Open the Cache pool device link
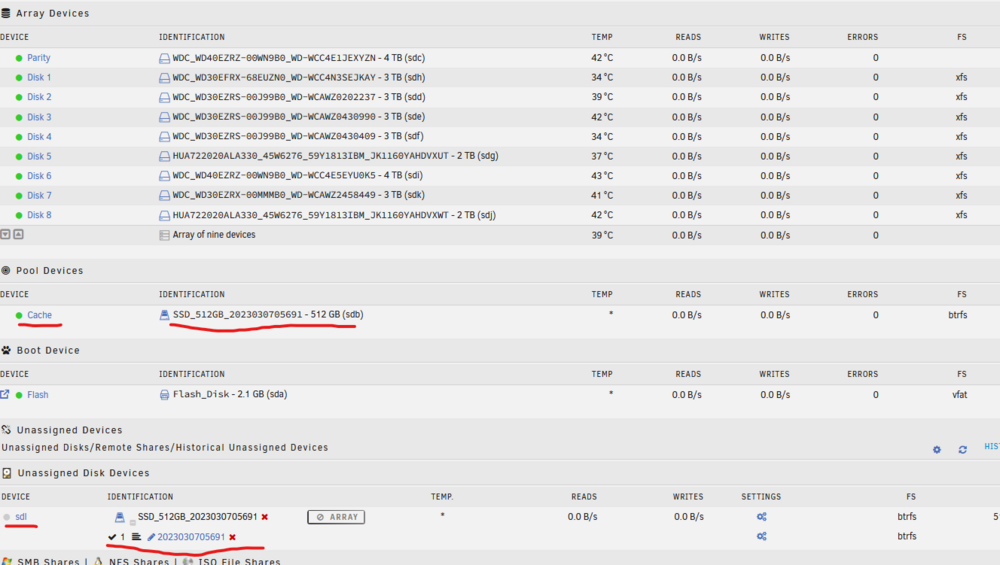1000x565 pixels. 40,315
